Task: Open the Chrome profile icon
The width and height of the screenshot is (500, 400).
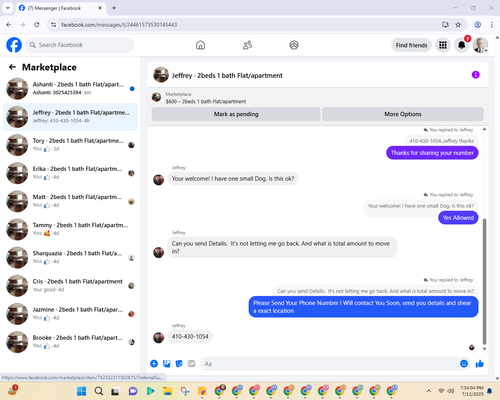Action: [477, 25]
